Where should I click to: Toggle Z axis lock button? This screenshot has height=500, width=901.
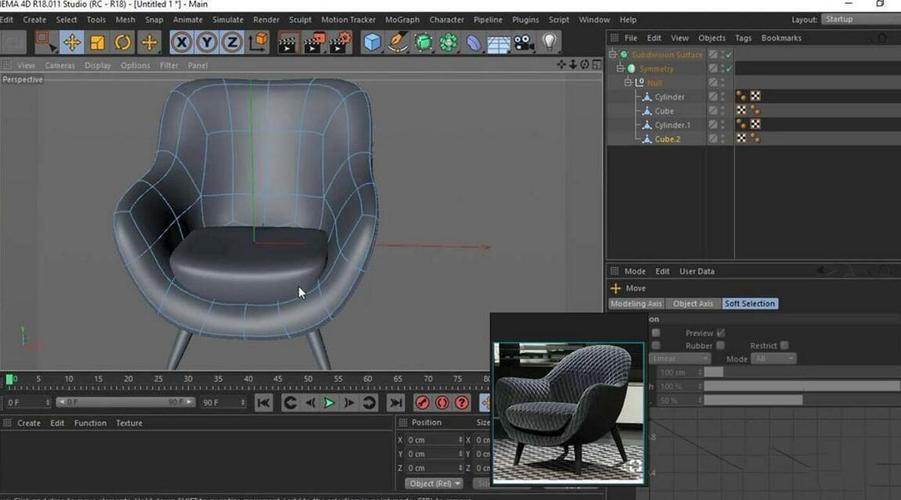pos(232,42)
